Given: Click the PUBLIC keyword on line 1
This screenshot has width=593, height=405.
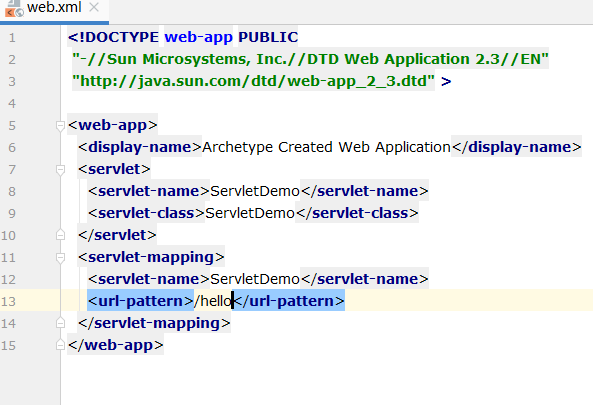Looking at the screenshot, I should click(268, 37).
